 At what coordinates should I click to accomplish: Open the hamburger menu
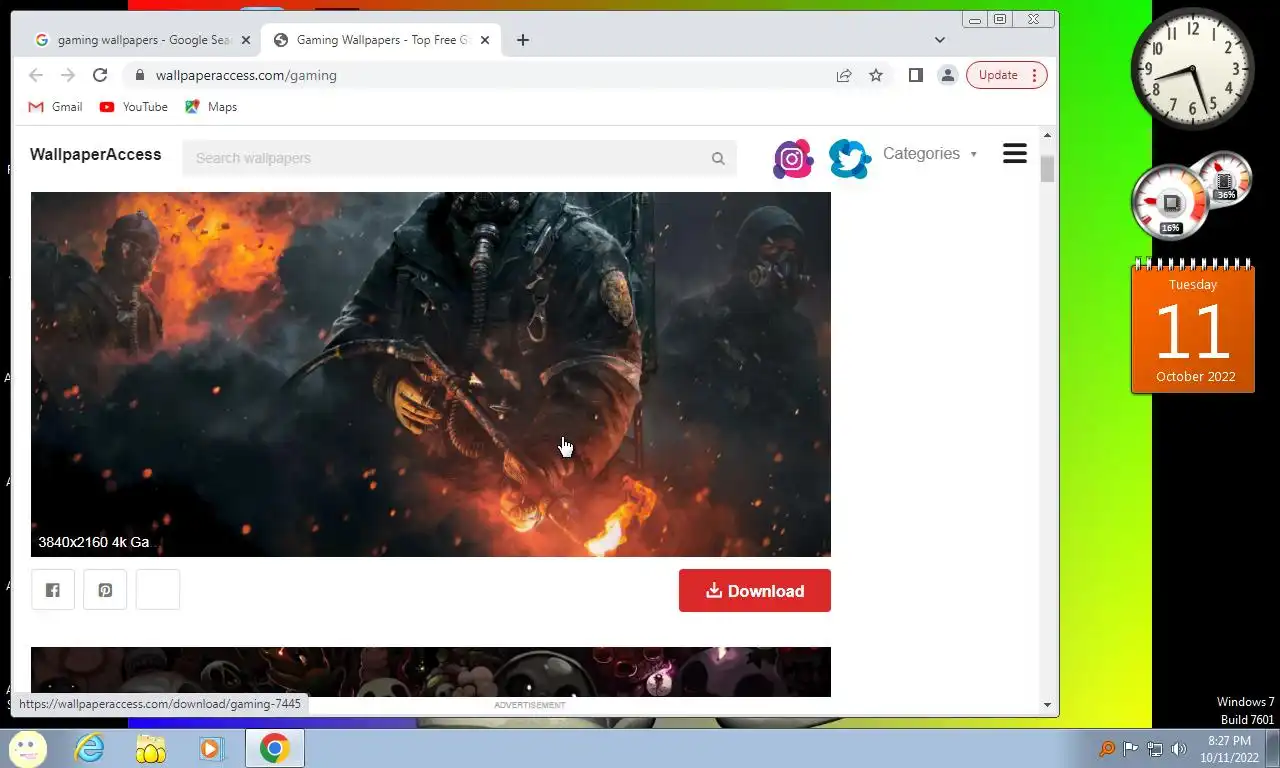tap(1015, 153)
